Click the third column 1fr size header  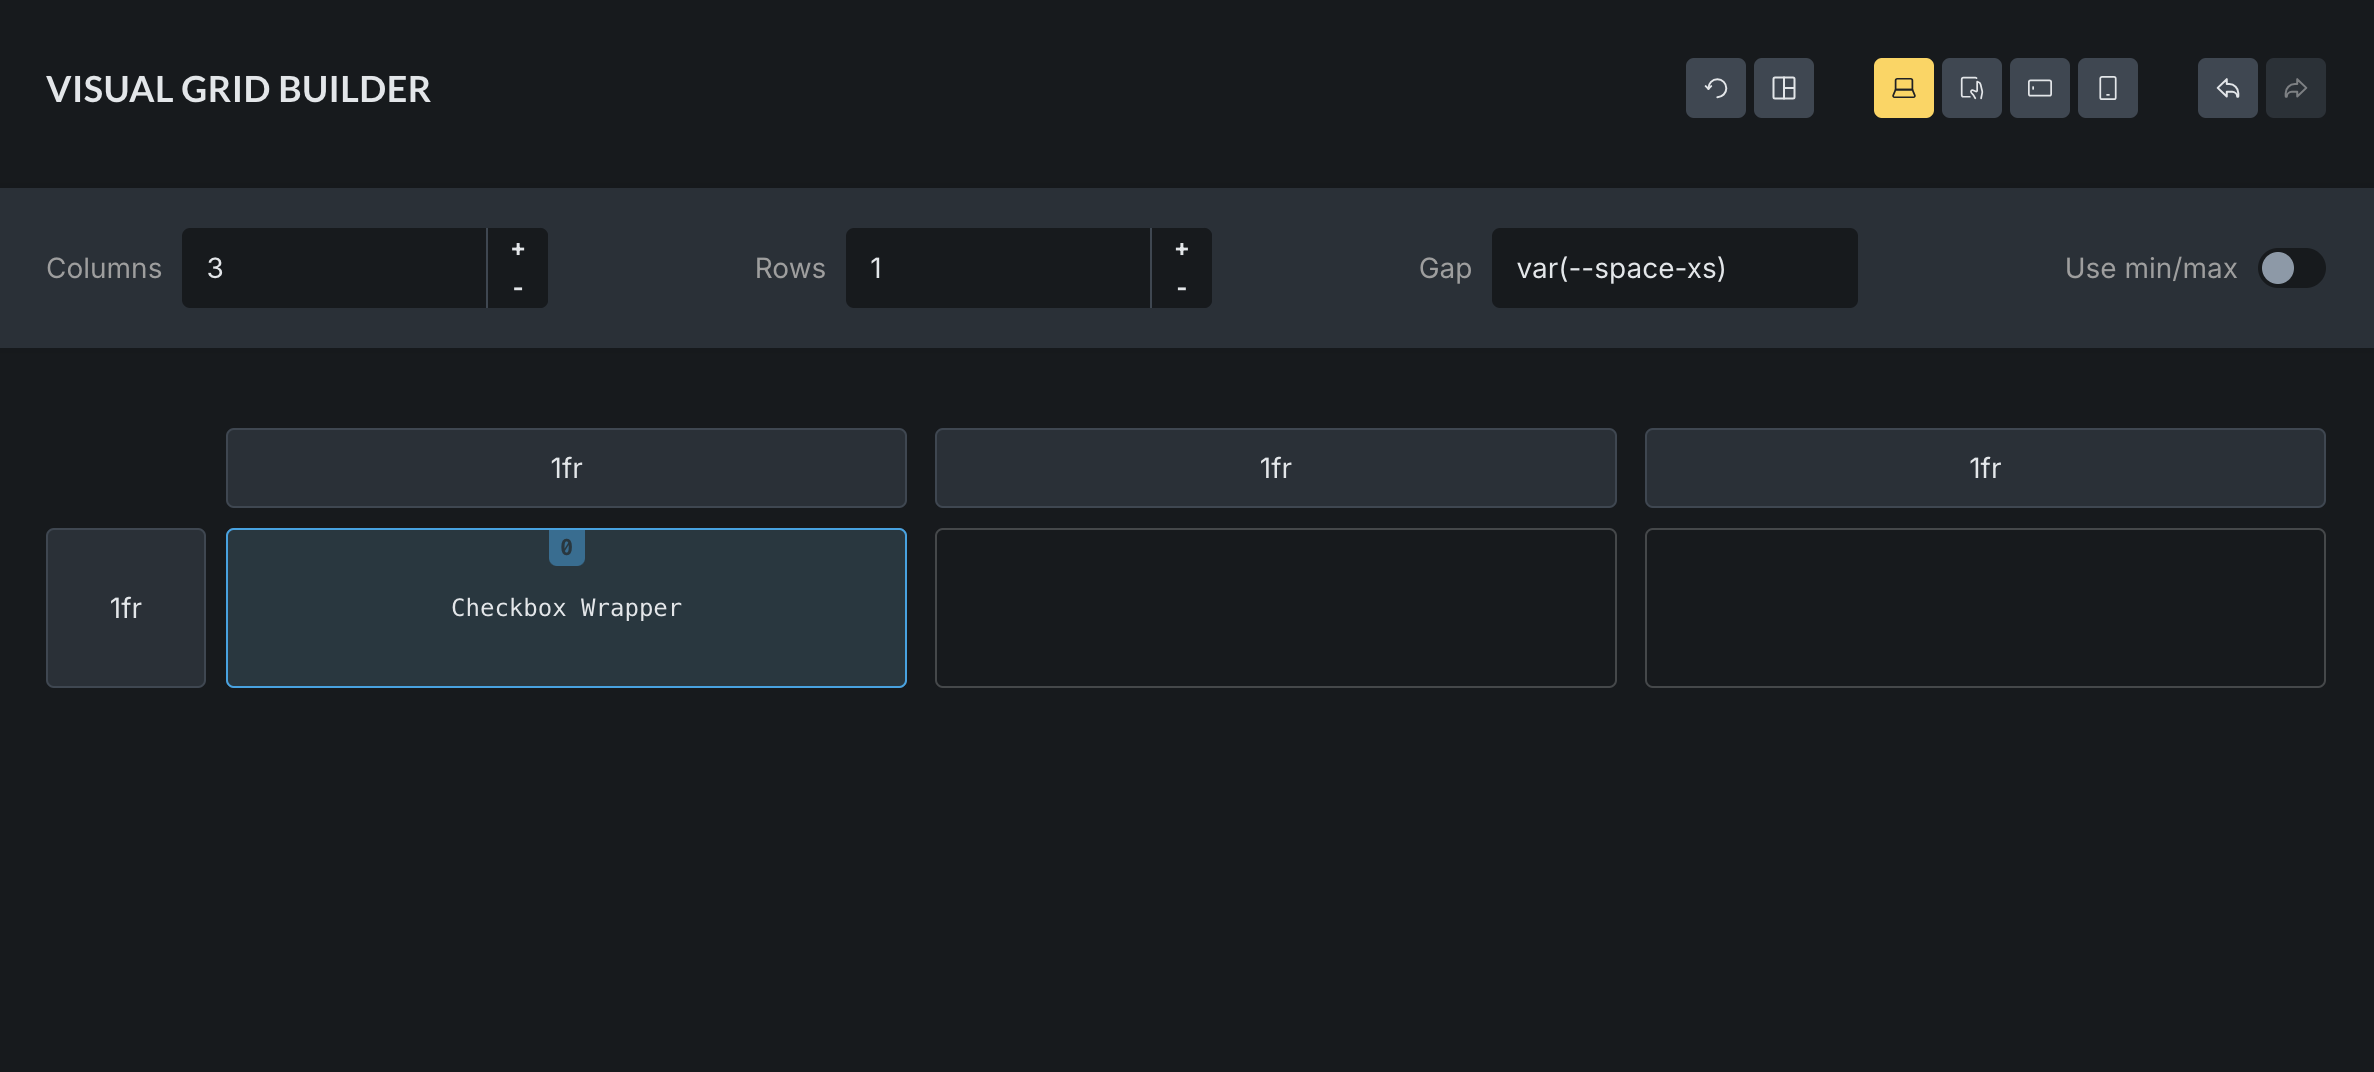click(x=1984, y=468)
